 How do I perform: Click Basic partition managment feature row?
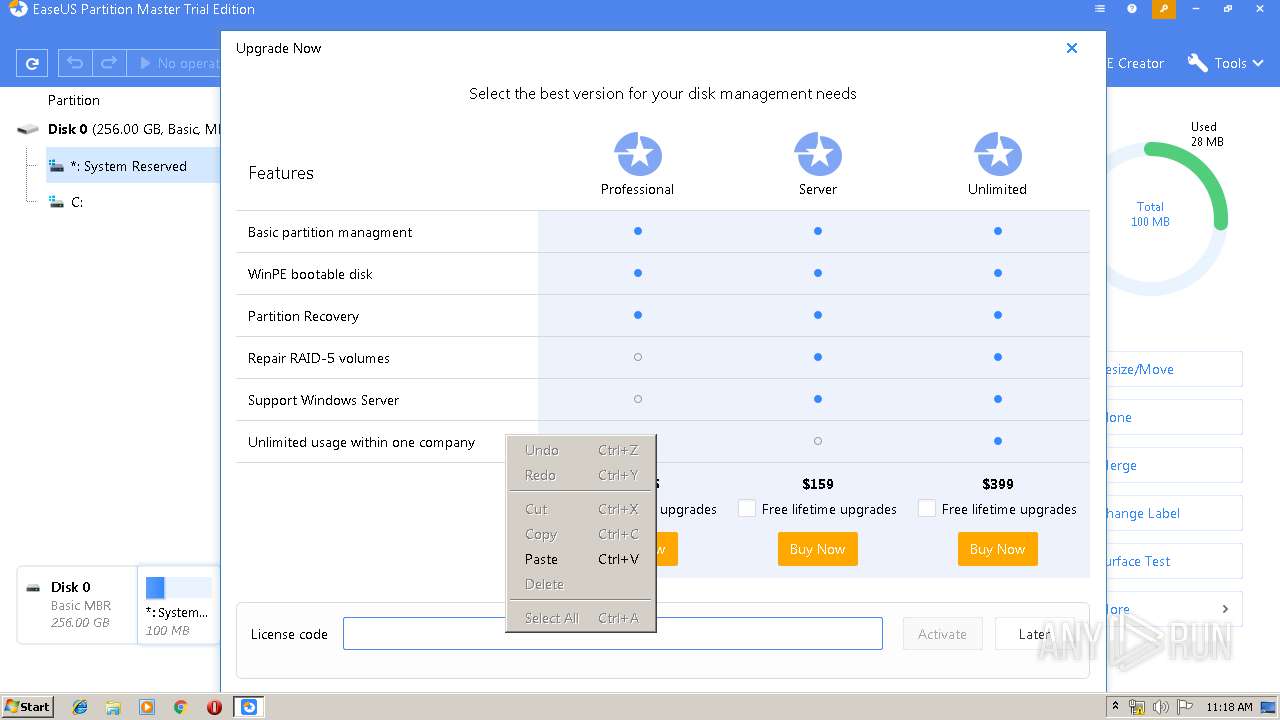pyautogui.click(x=663, y=232)
